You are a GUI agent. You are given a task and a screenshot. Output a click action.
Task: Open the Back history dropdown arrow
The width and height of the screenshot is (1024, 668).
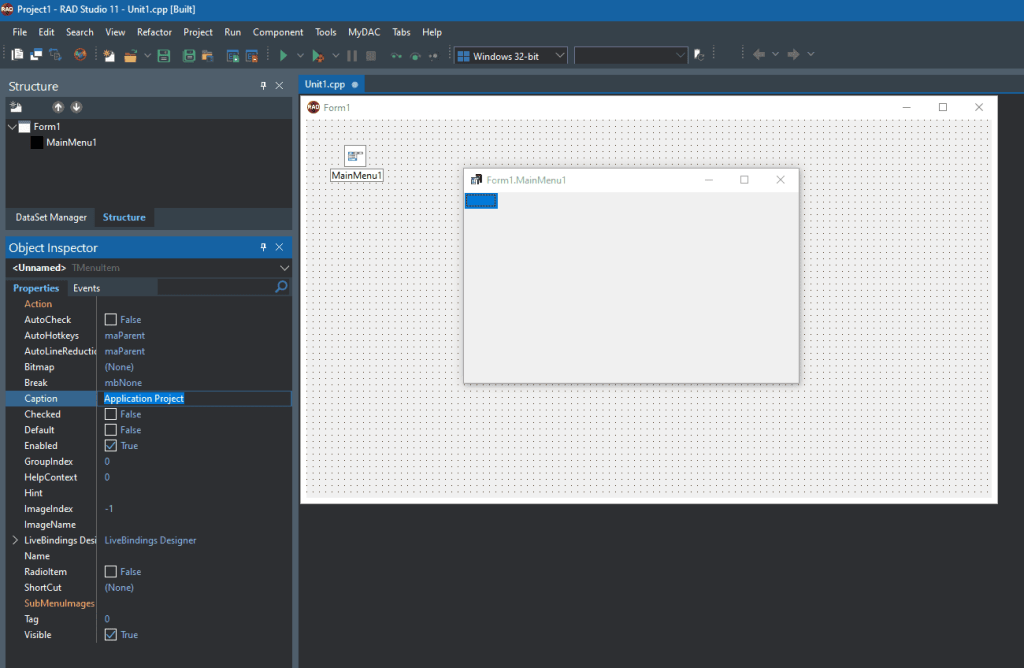775,54
